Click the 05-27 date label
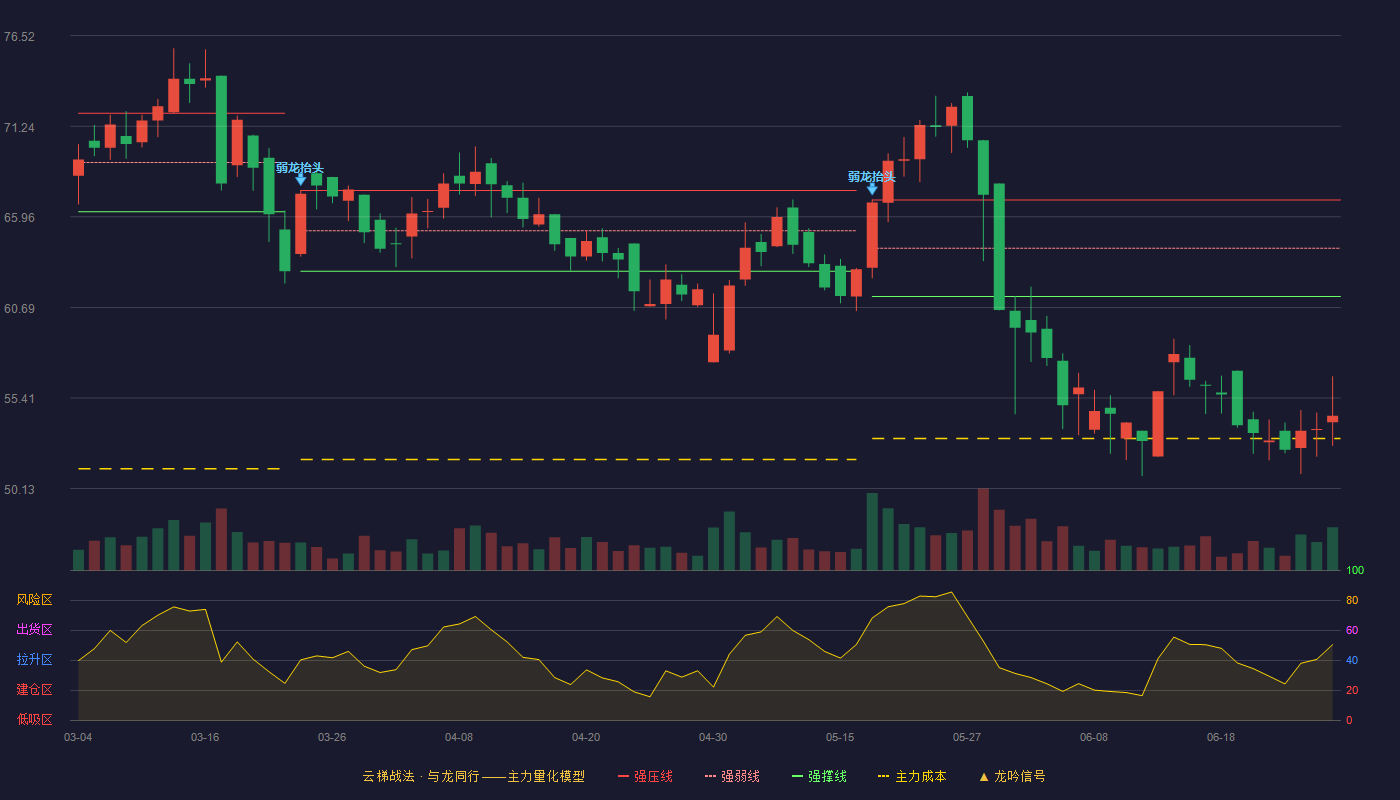Viewport: 1400px width, 800px height. [967, 737]
